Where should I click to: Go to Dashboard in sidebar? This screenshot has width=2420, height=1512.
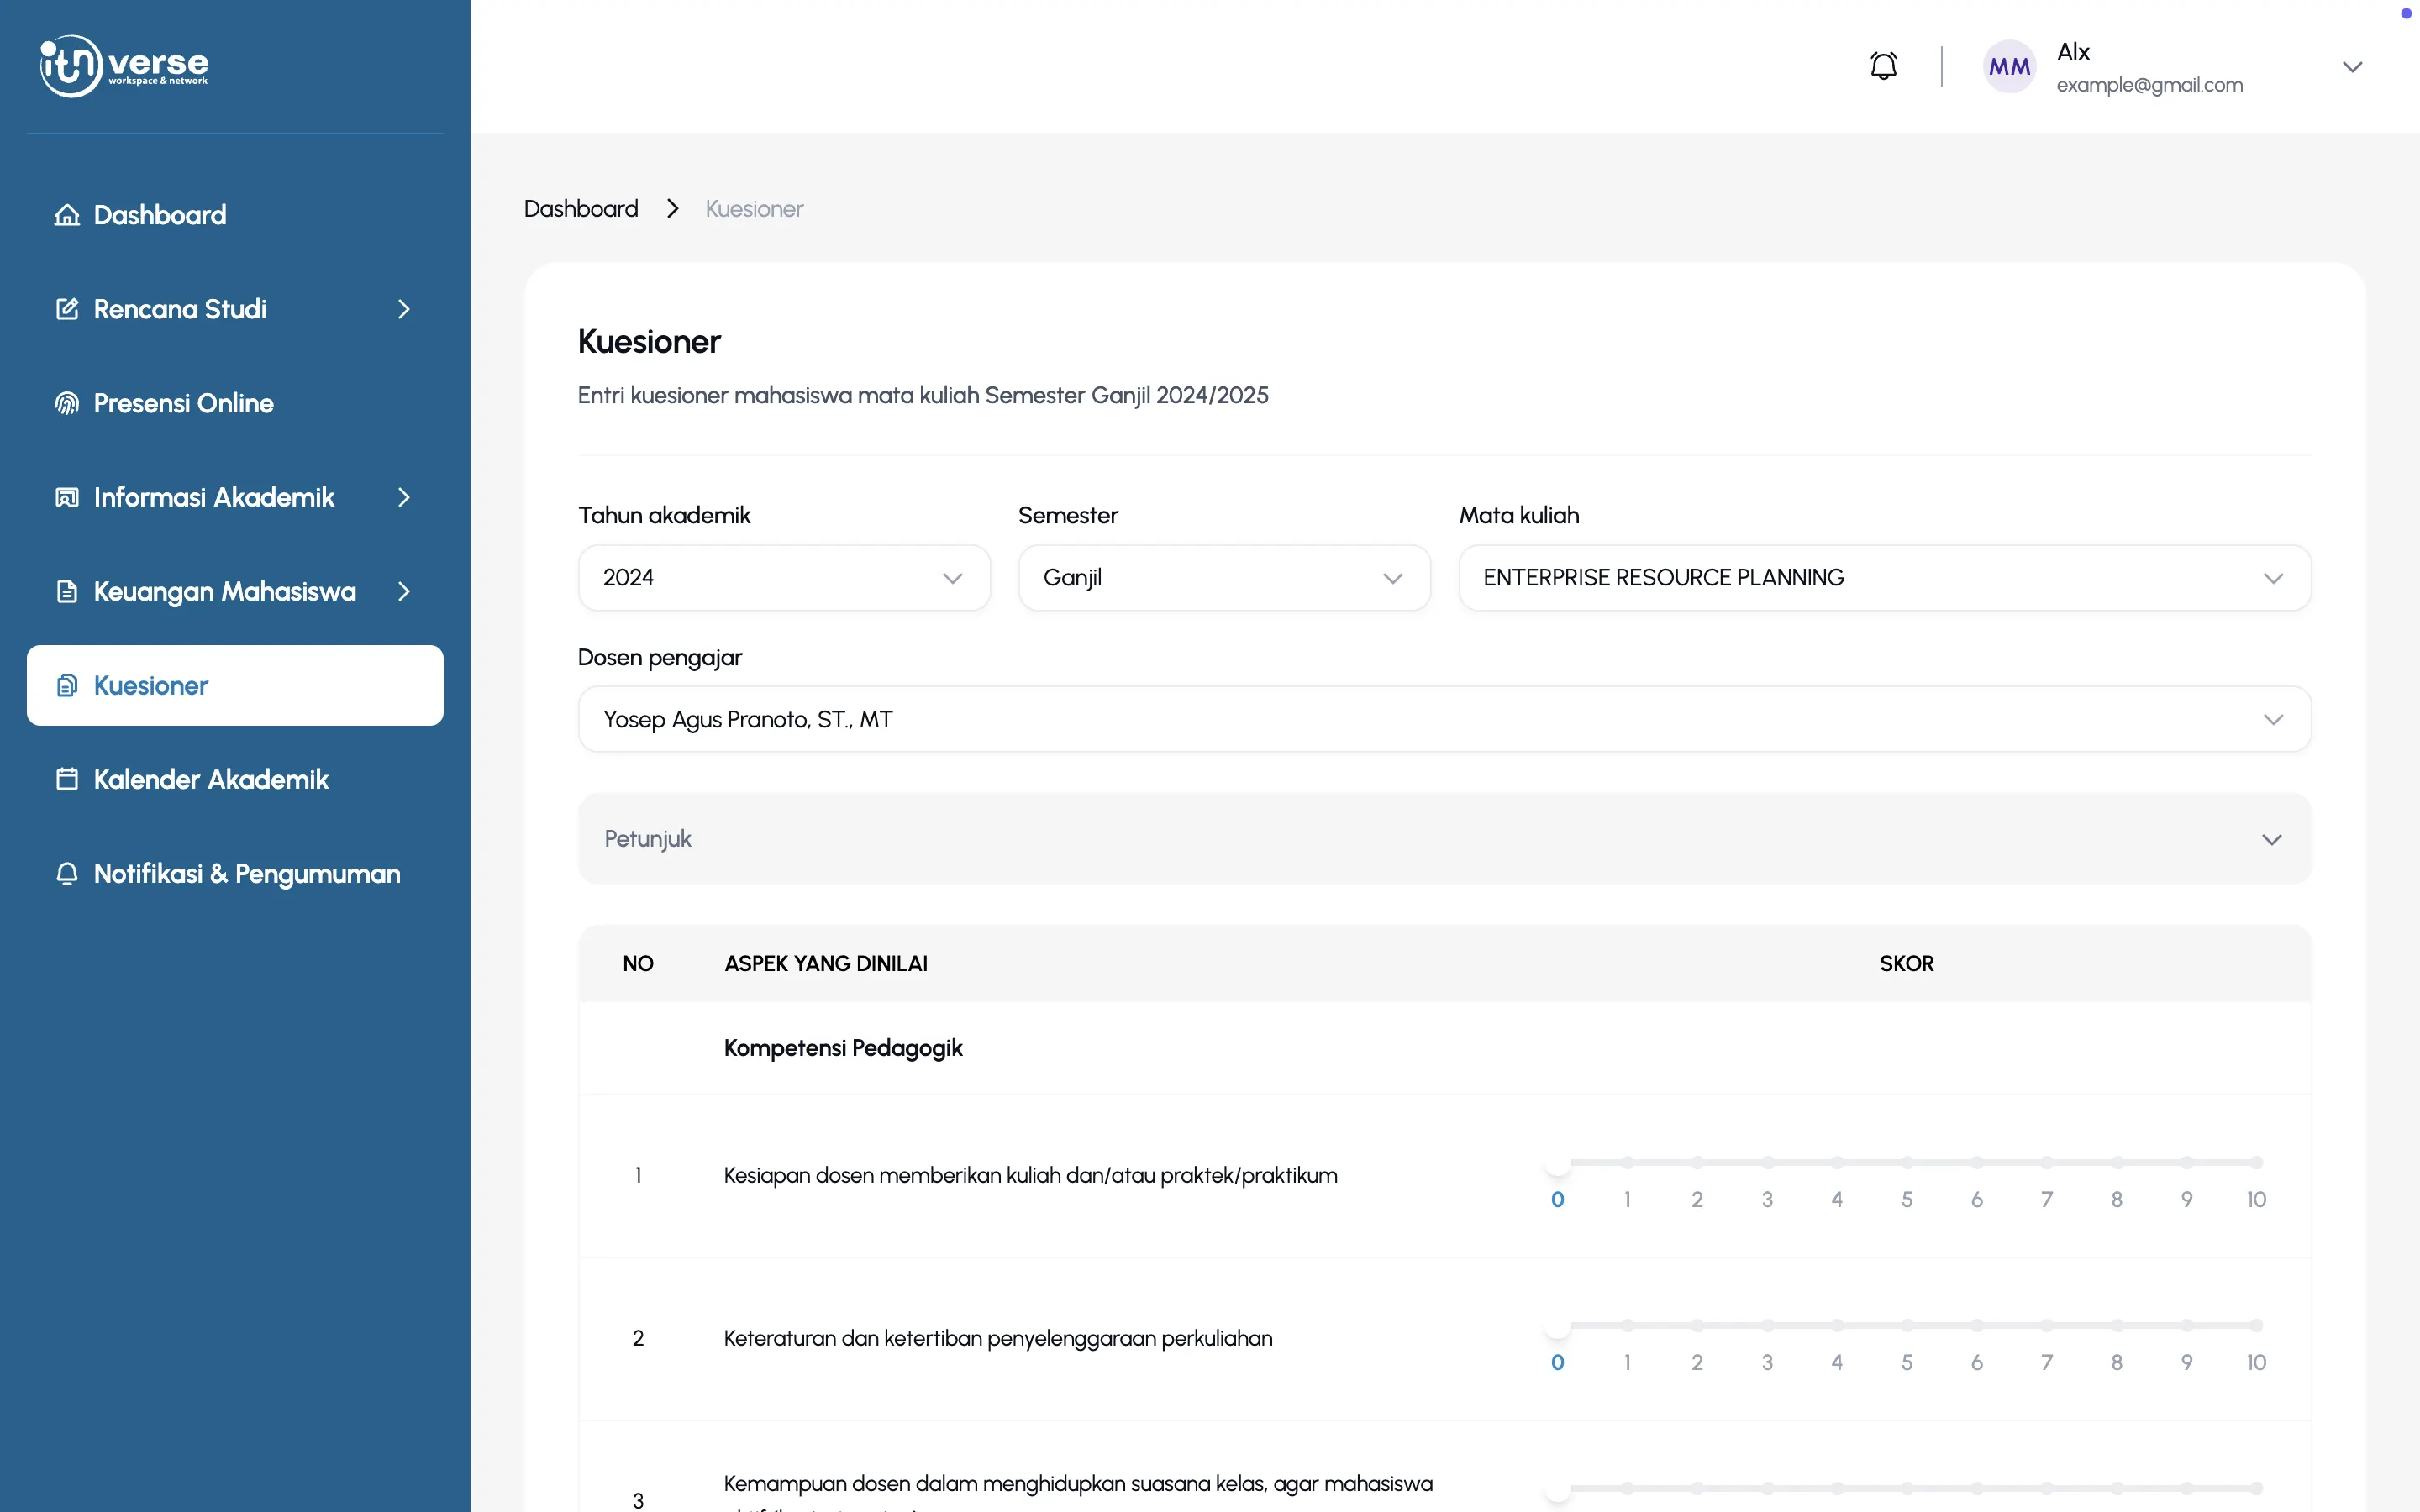click(235, 215)
